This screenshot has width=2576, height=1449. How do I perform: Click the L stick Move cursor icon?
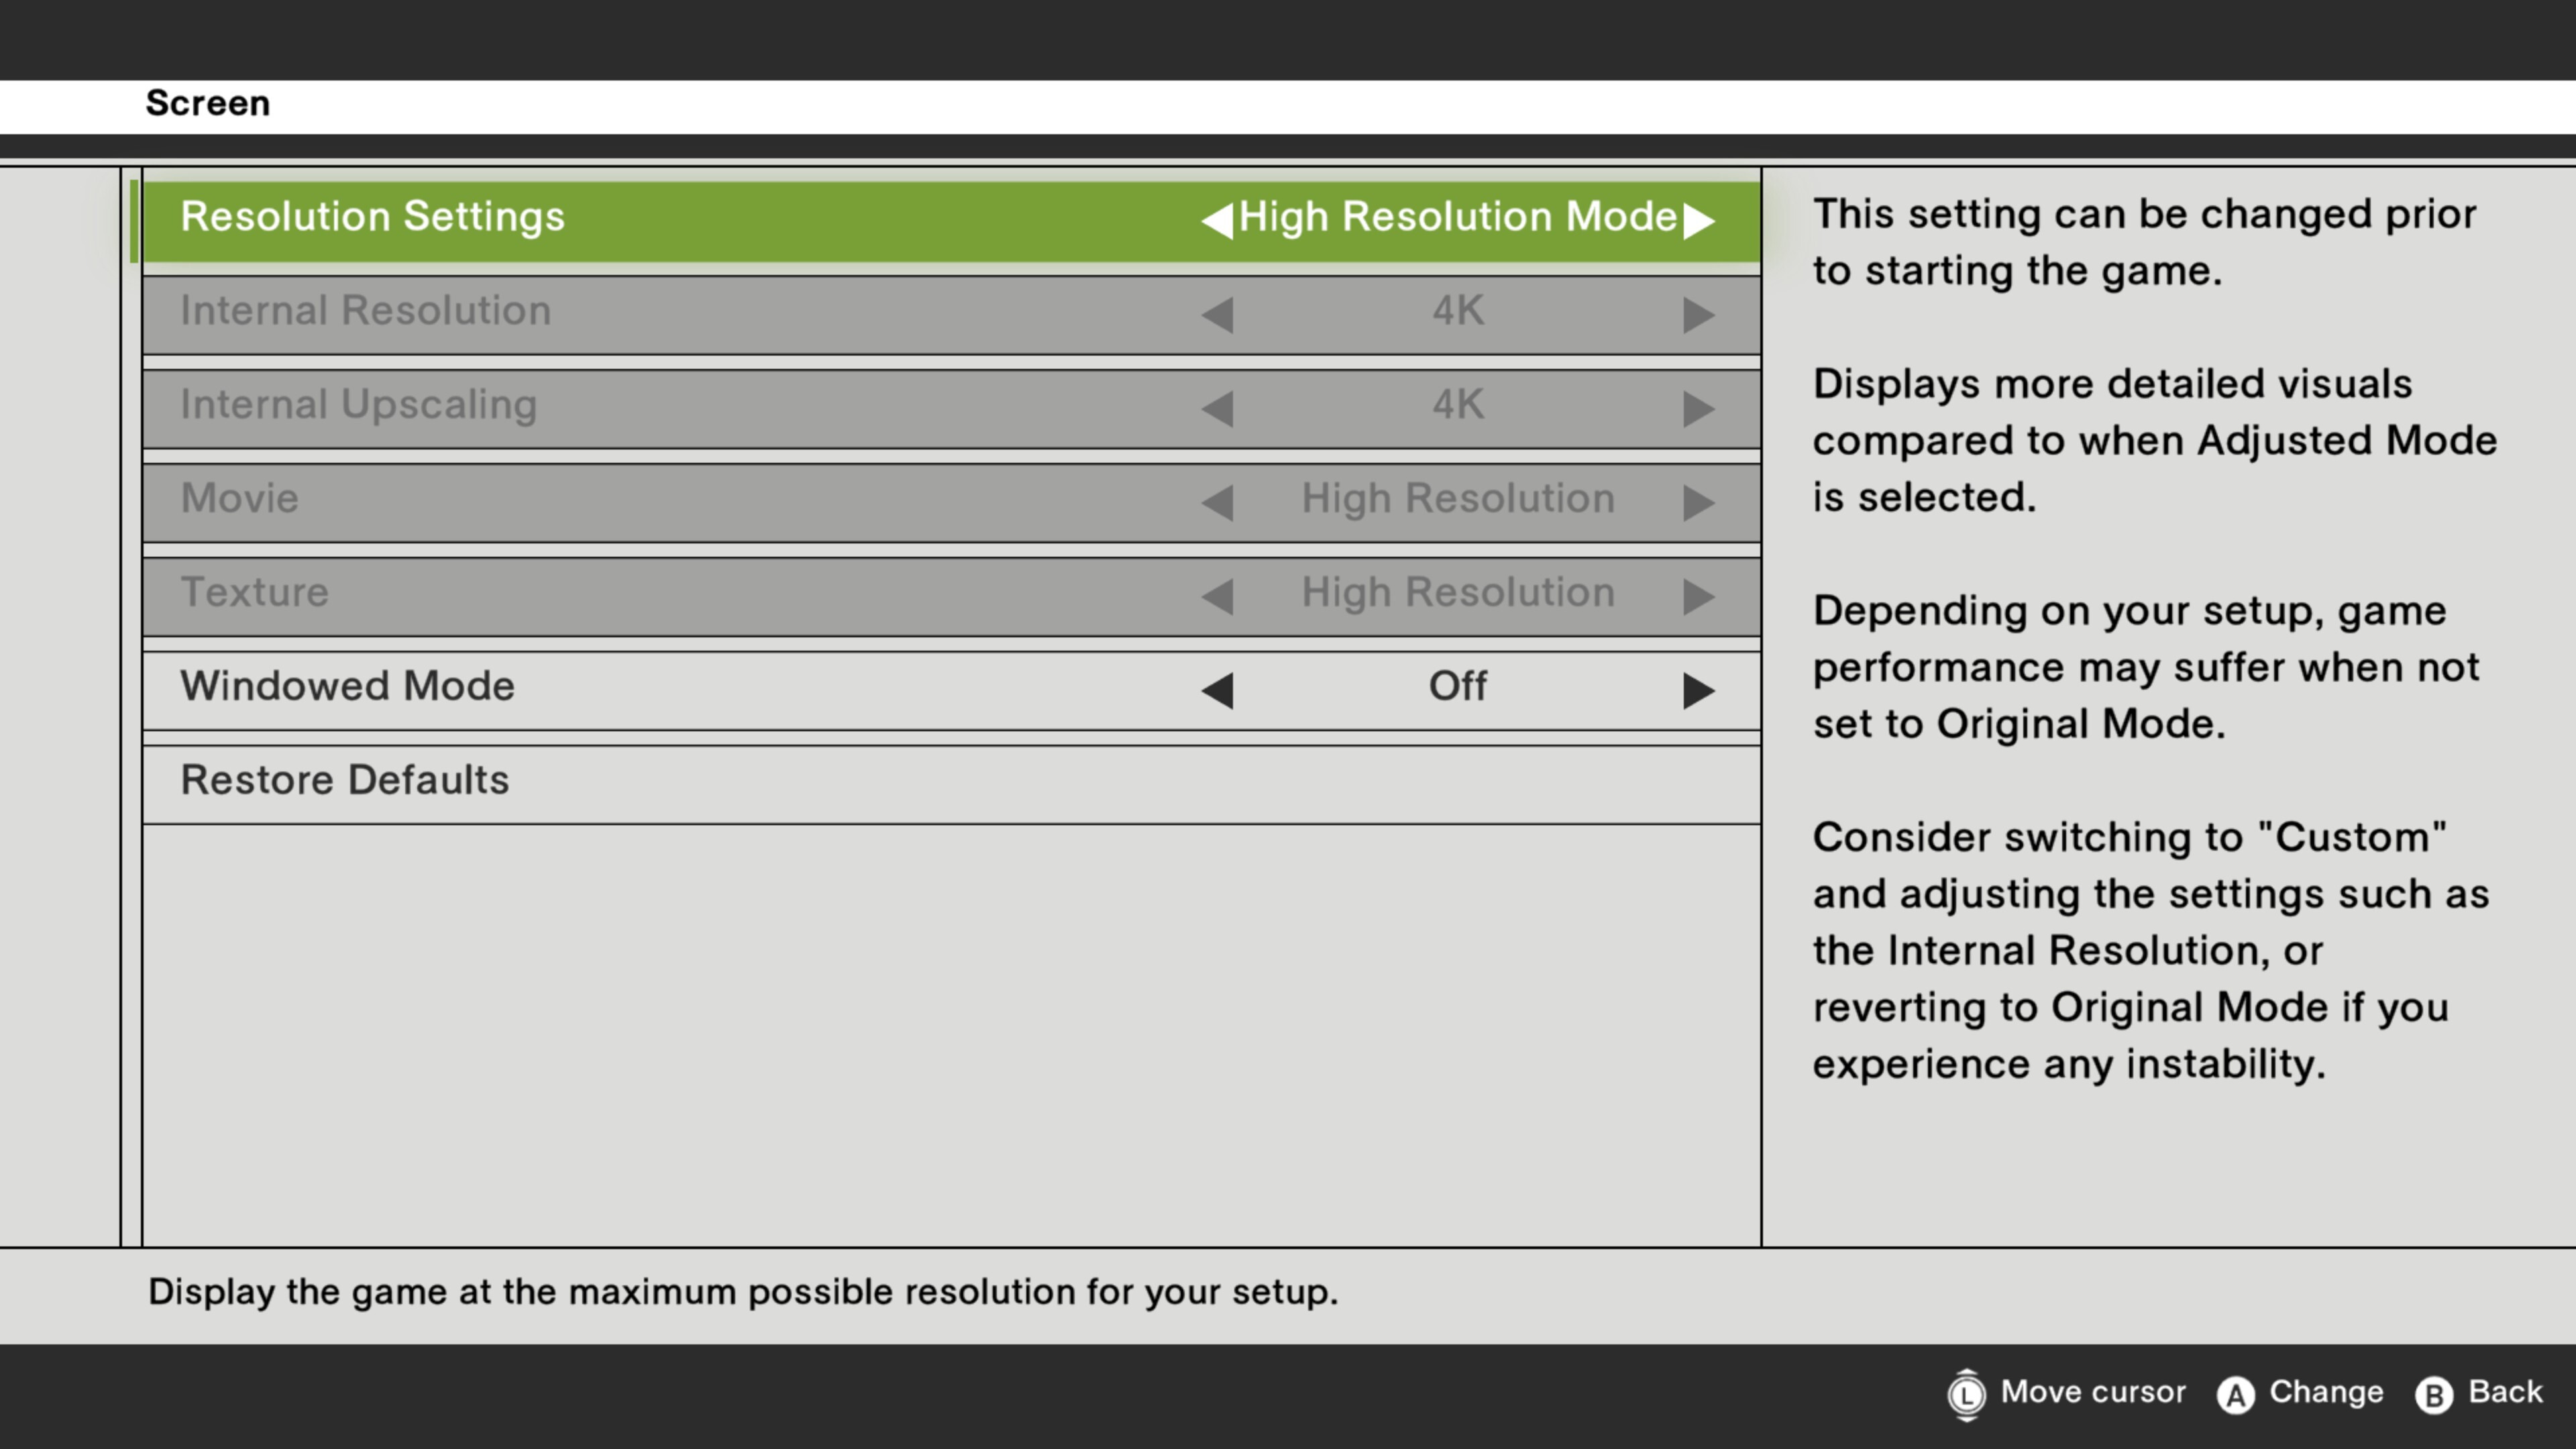tap(1966, 1395)
